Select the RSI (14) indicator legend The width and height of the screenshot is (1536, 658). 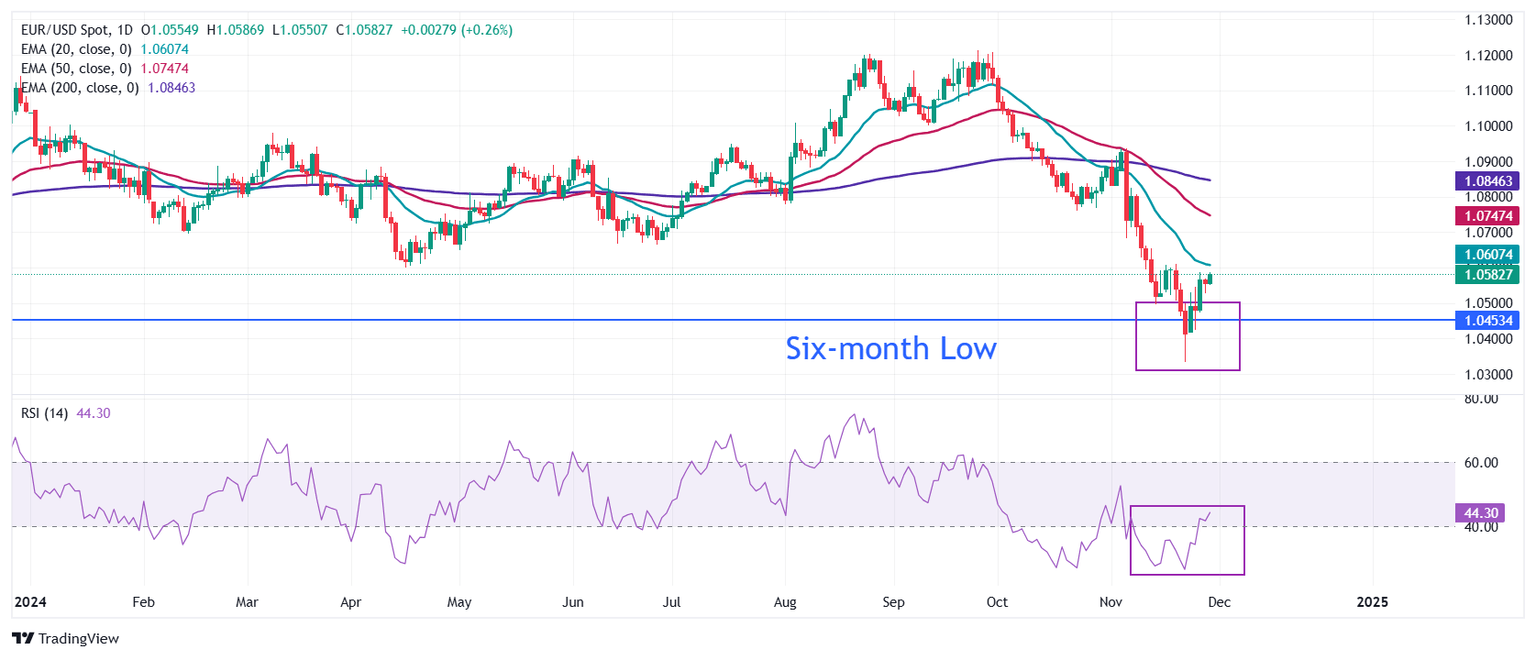(45, 413)
